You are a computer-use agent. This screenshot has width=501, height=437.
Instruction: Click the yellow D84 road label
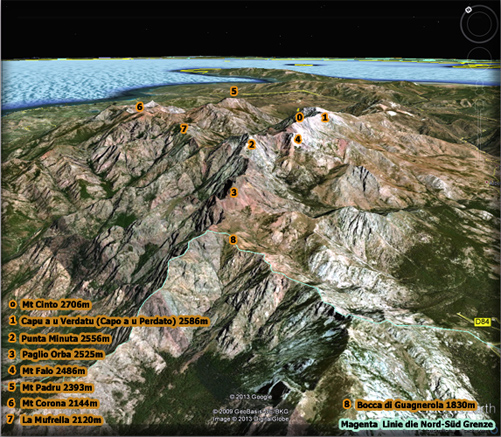483,322
